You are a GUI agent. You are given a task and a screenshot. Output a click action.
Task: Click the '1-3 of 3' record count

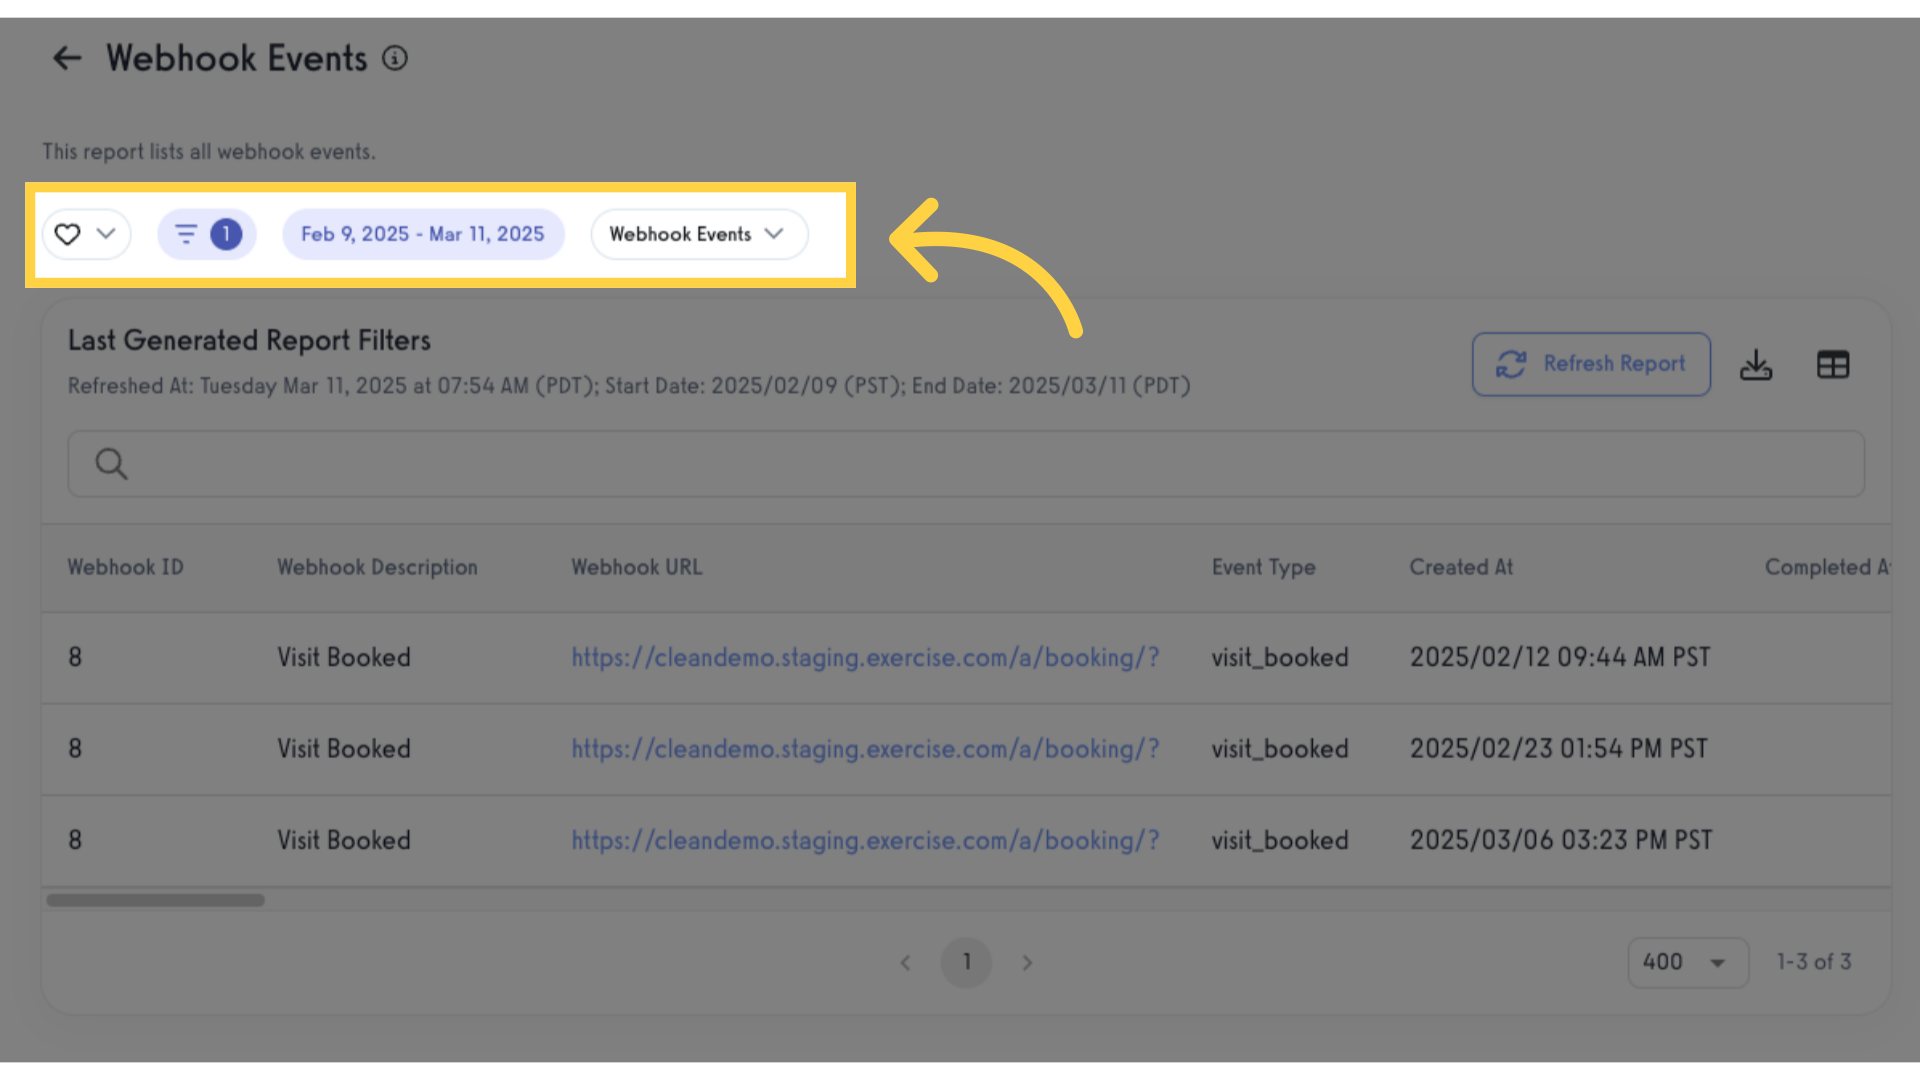[1814, 962]
